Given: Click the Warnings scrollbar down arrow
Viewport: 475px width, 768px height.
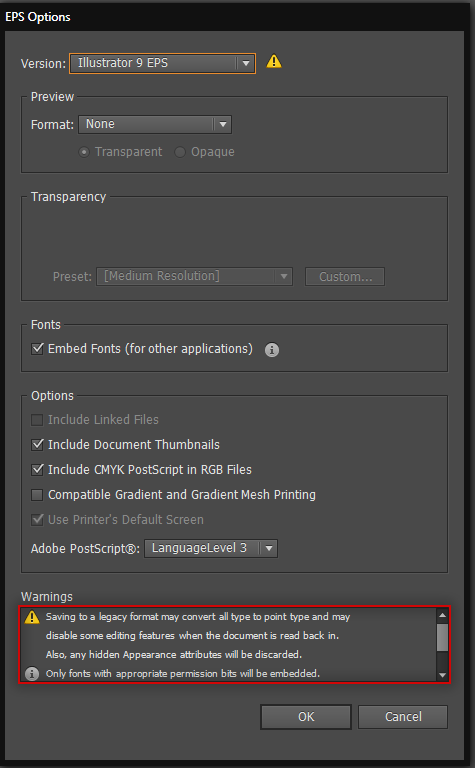Looking at the screenshot, I should [442, 675].
